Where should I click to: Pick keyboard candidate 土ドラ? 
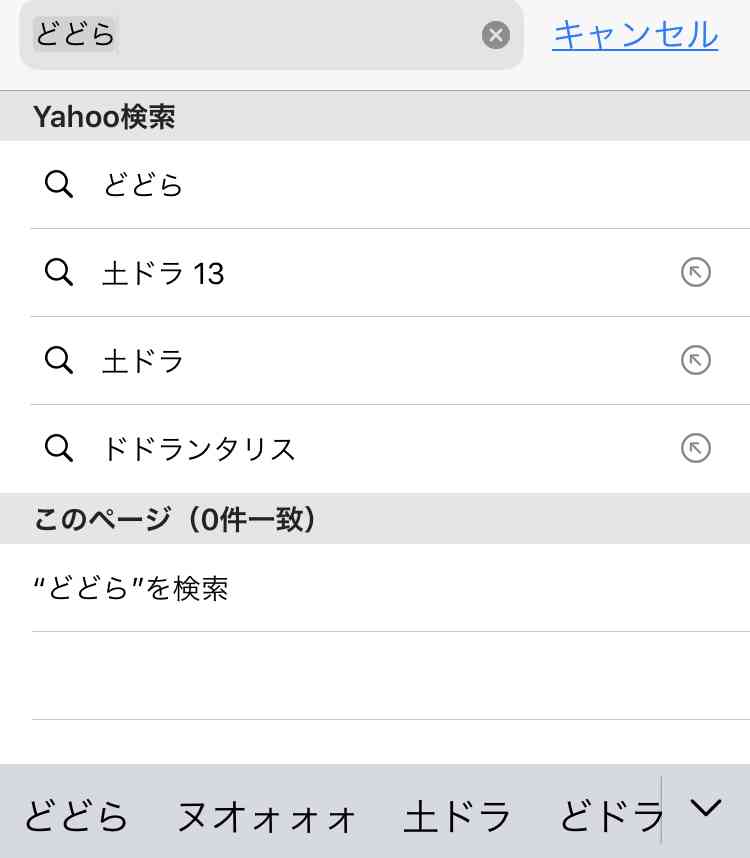coord(457,816)
